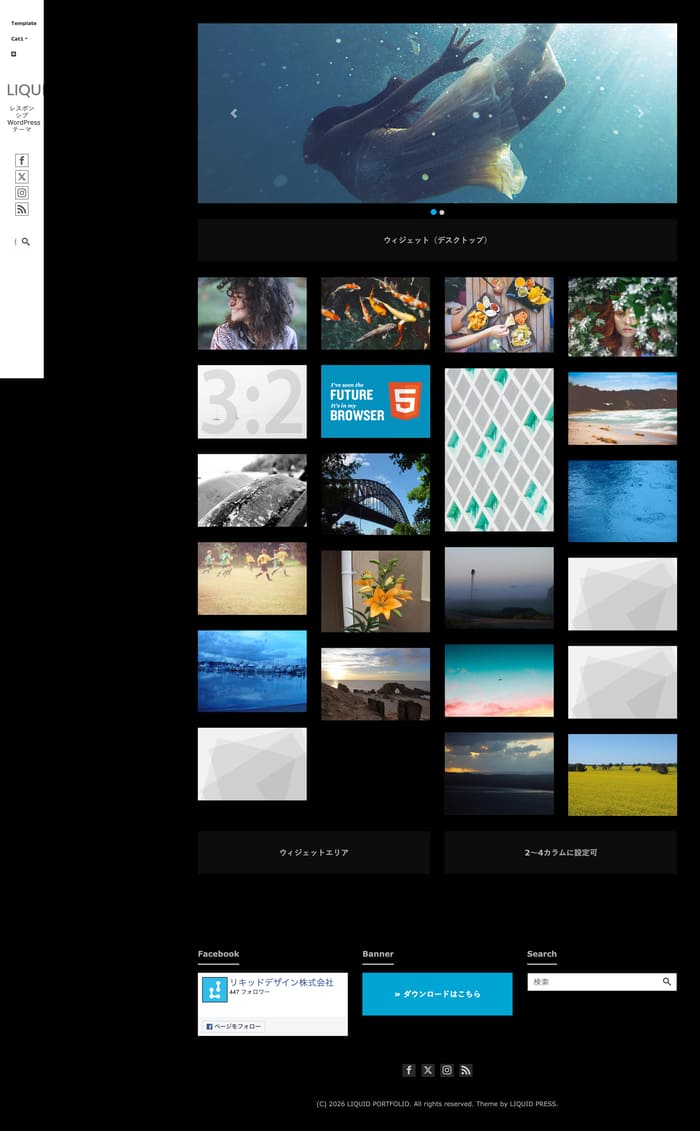The height and width of the screenshot is (1131, 700).
Task: Open the foggy dusk landscape thumbnail
Action: (x=499, y=588)
